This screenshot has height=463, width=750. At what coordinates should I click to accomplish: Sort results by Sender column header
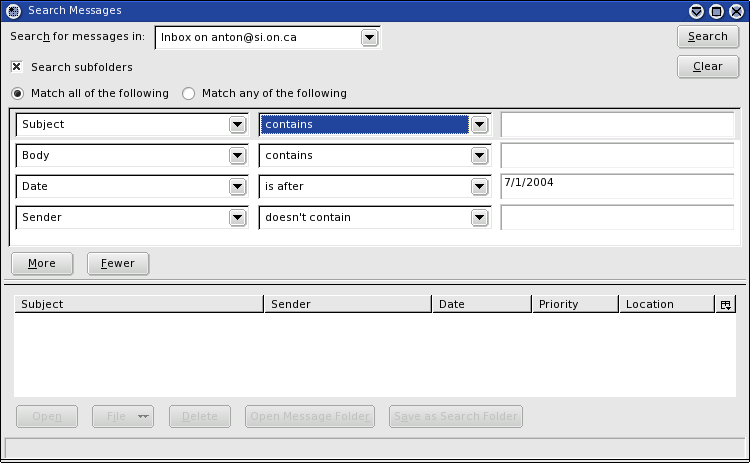point(348,304)
